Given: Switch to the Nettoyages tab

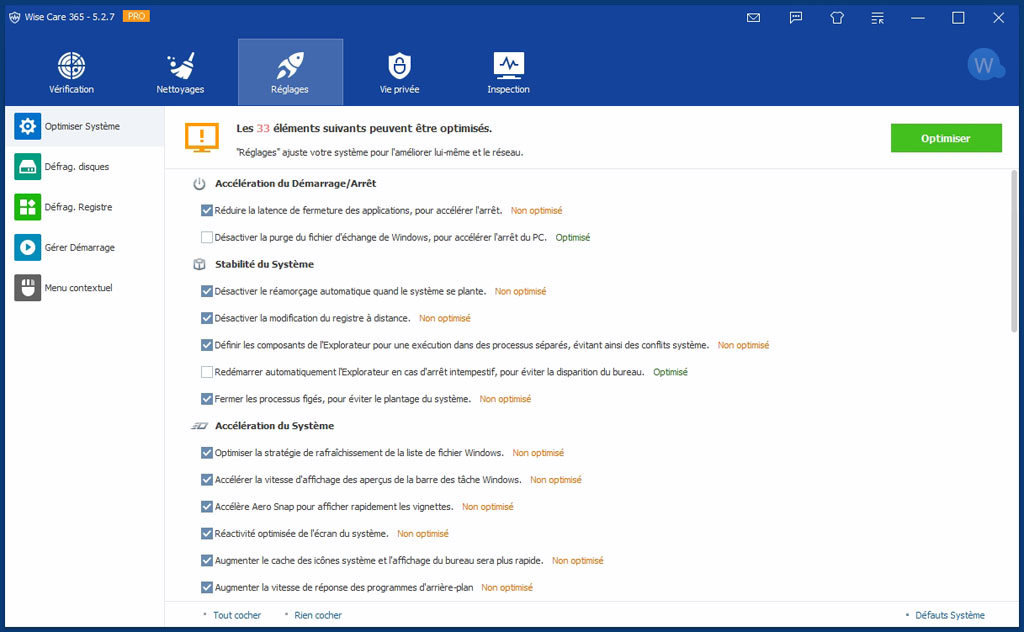Looking at the screenshot, I should tap(180, 72).
